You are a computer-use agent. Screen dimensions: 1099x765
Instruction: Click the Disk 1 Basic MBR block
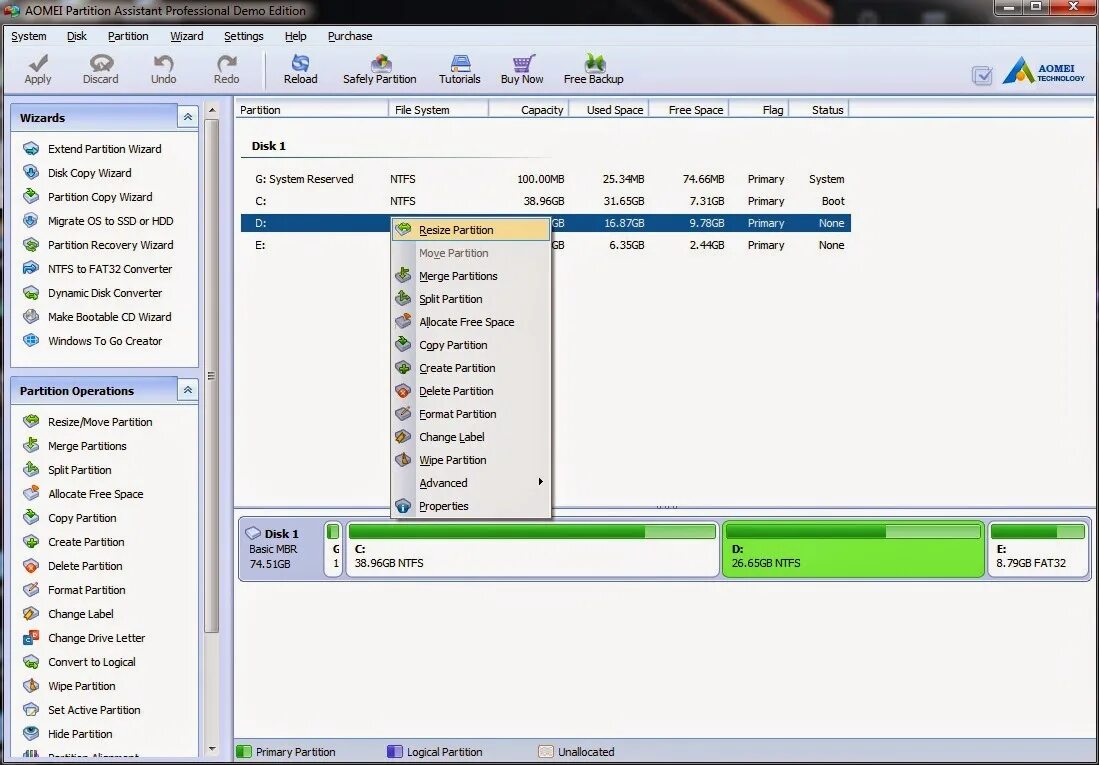[280, 549]
